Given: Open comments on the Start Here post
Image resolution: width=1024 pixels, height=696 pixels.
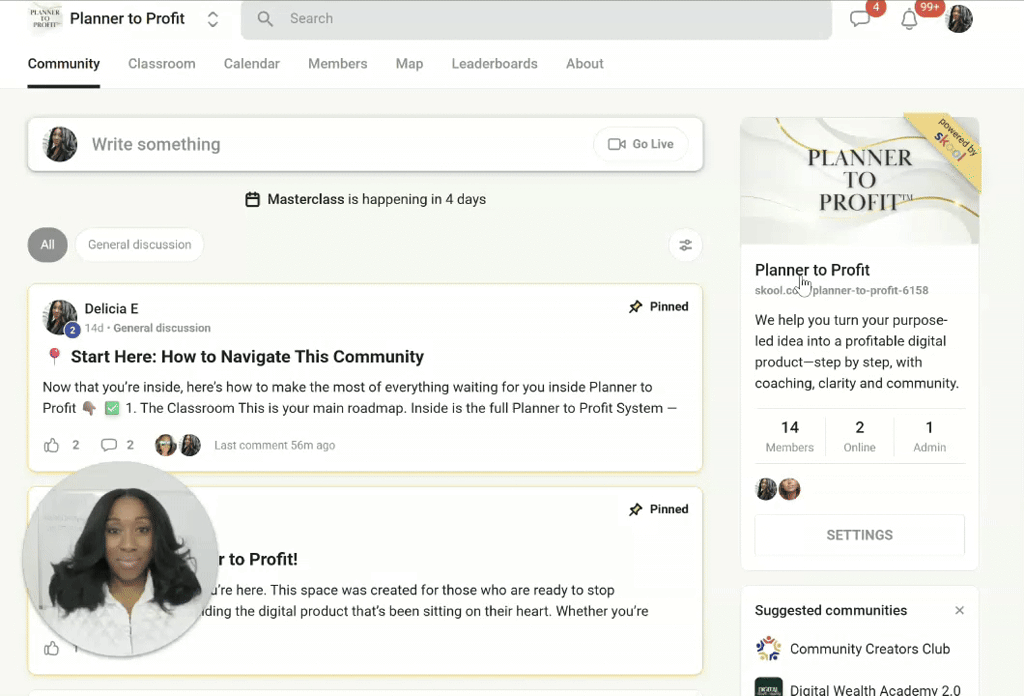Looking at the screenshot, I should pyautogui.click(x=109, y=445).
